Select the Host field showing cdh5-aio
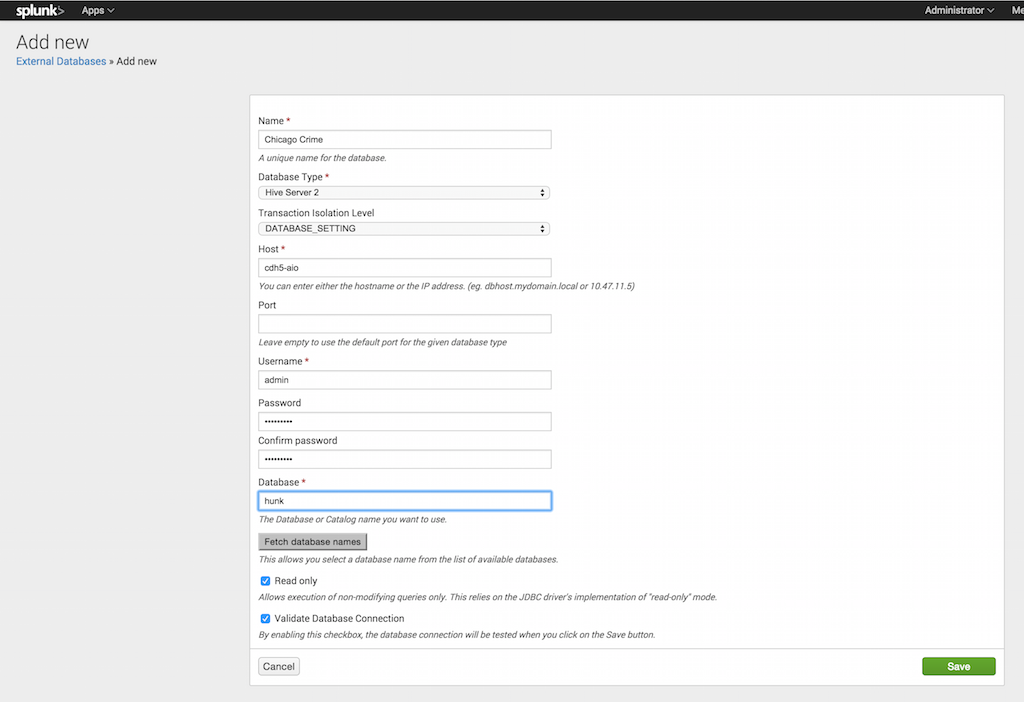This screenshot has height=702, width=1024. [x=404, y=267]
